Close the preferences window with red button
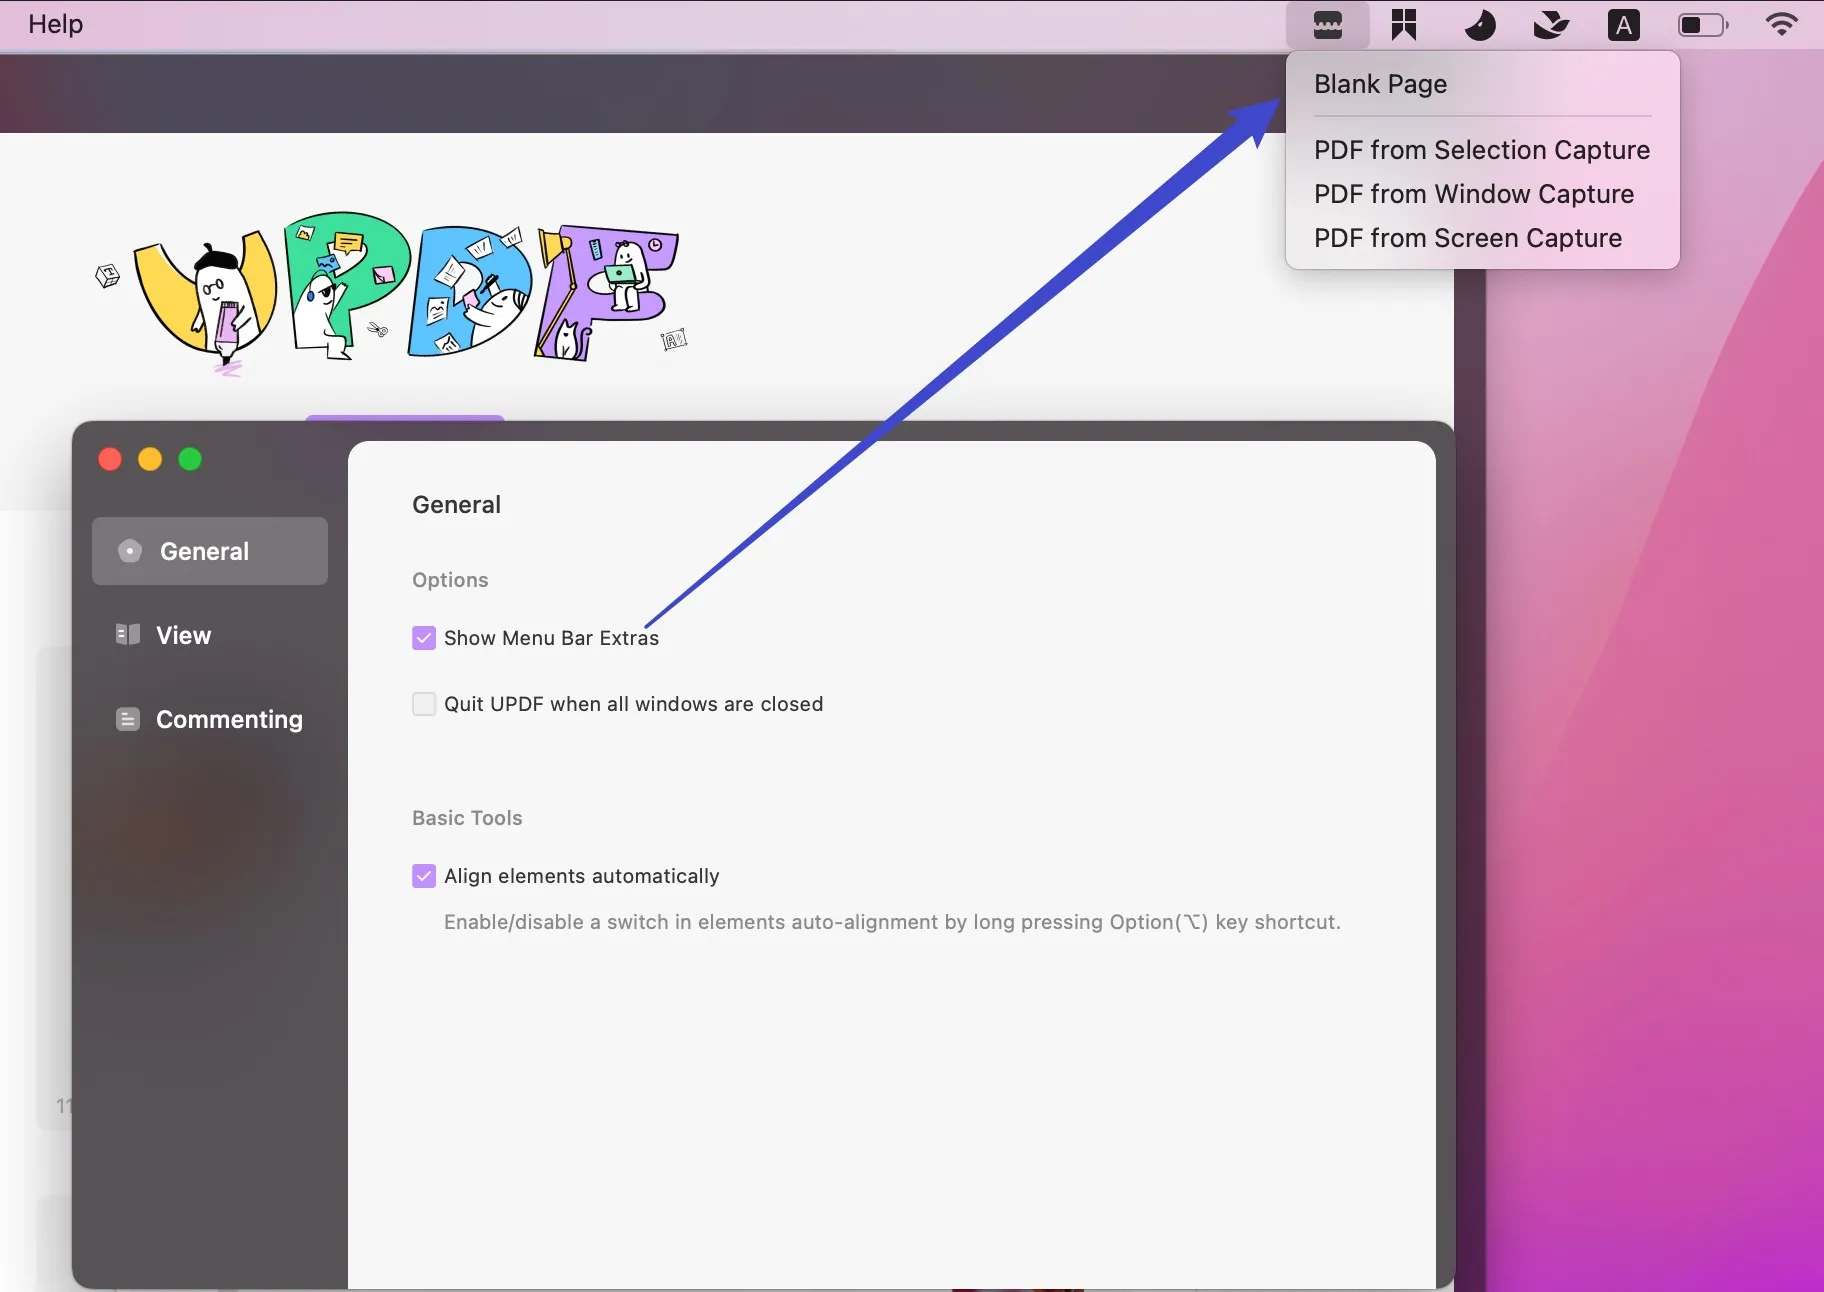Screen dimensions: 1824x1292 (x=110, y=459)
